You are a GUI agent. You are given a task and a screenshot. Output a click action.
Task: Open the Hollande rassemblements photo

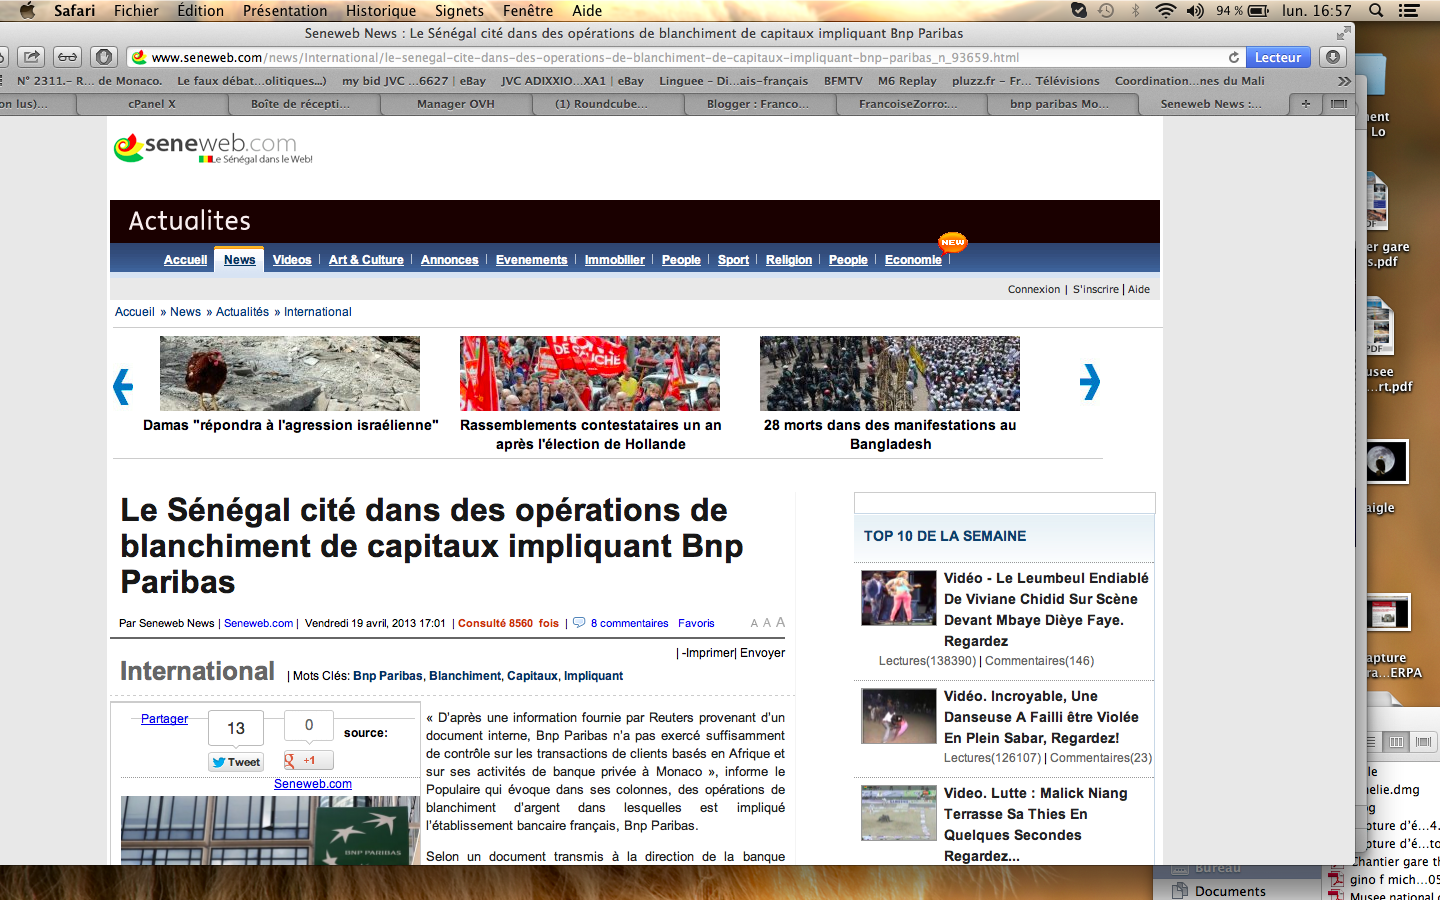590,373
